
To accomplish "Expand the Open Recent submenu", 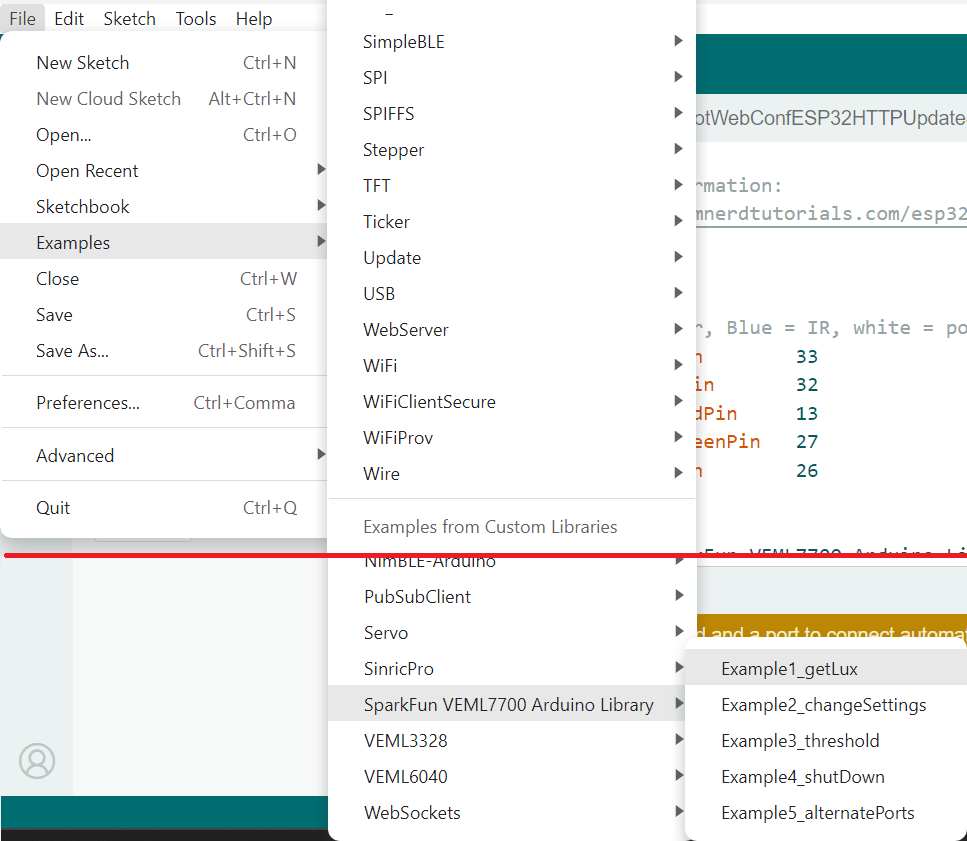I will 165,171.
